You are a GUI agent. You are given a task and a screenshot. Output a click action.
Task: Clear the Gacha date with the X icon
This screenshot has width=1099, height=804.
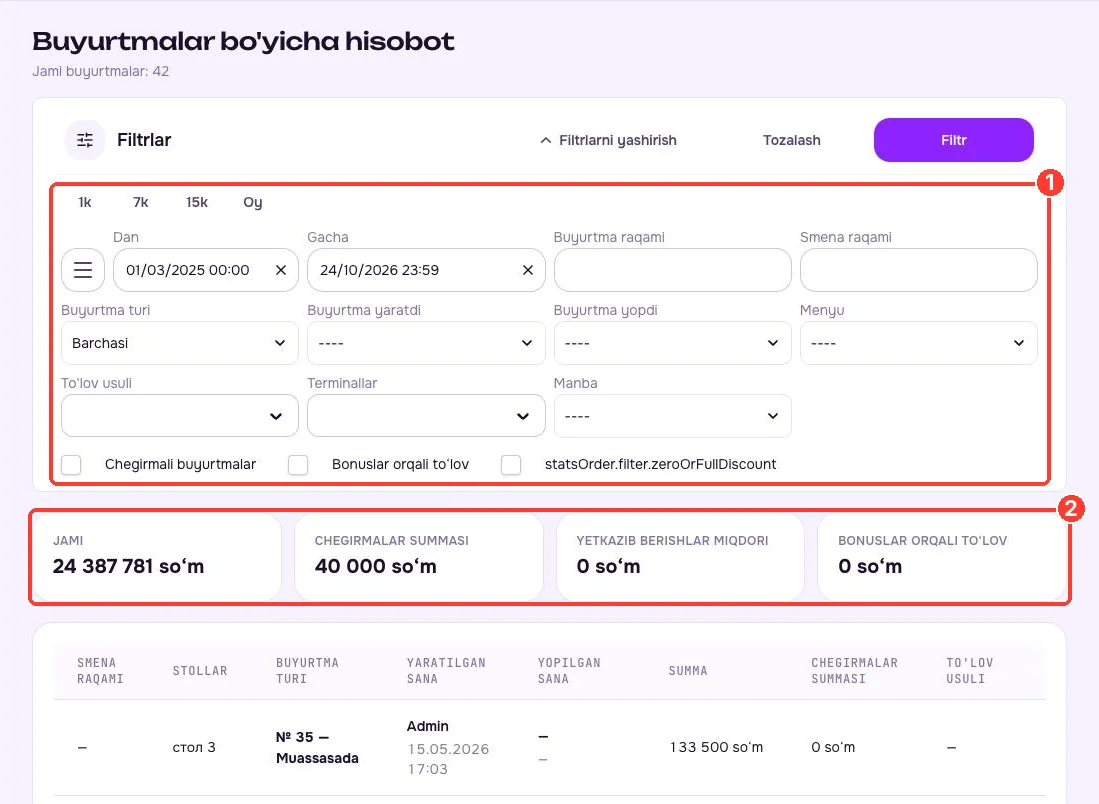(528, 270)
